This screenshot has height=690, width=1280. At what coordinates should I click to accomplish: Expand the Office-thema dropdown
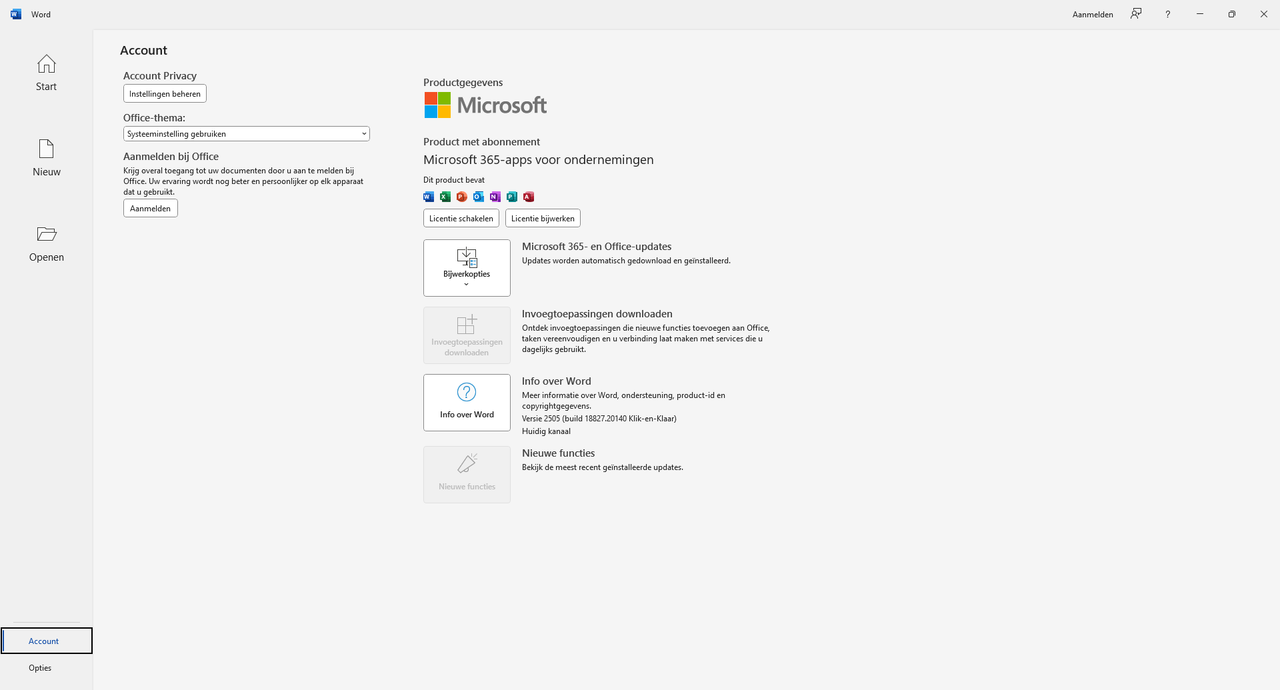[x=246, y=134]
